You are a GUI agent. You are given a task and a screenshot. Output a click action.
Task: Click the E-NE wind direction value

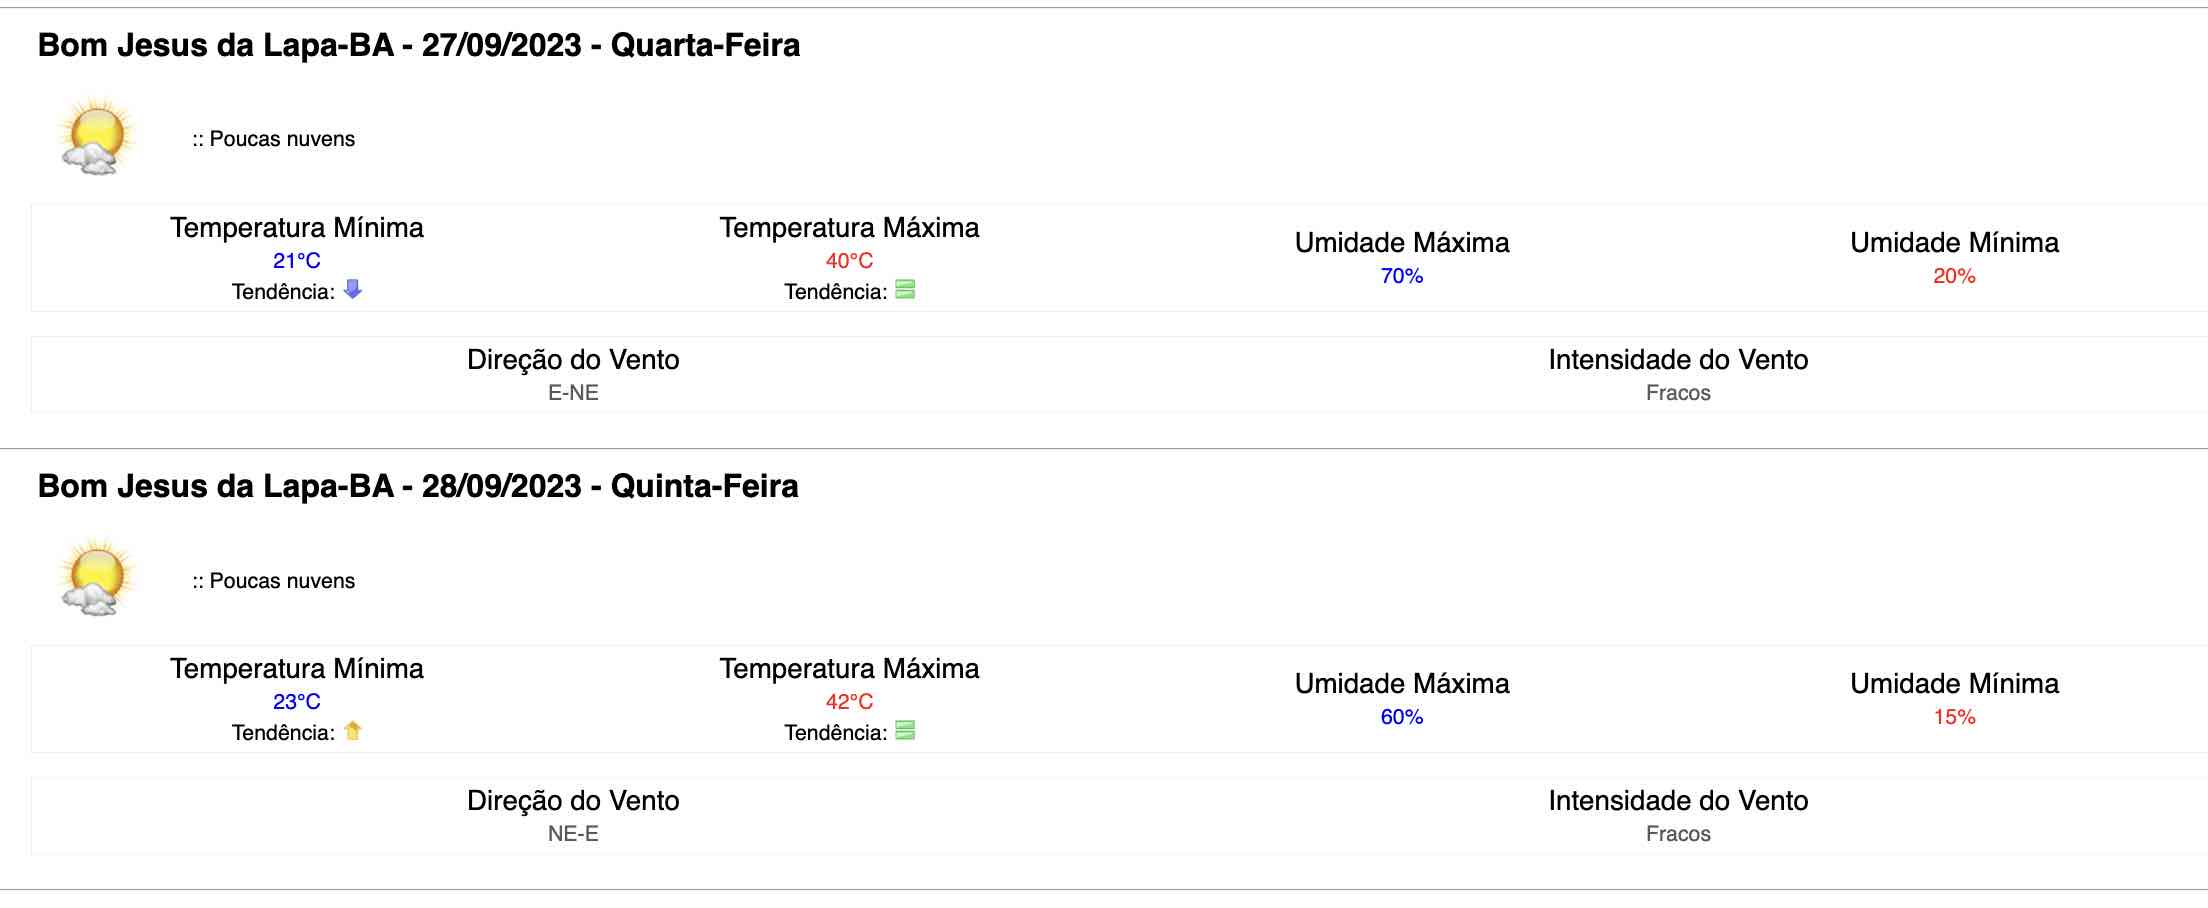coord(573,393)
